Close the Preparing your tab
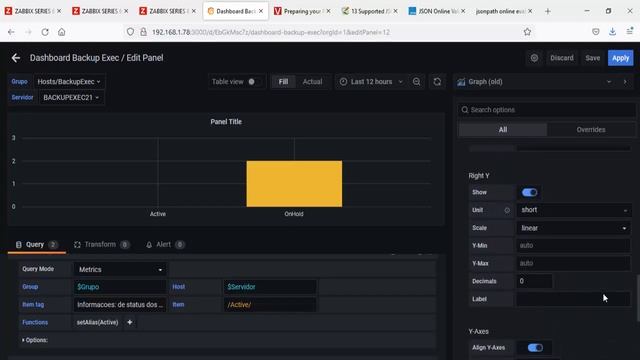This screenshot has height=360, width=640. (329, 11)
